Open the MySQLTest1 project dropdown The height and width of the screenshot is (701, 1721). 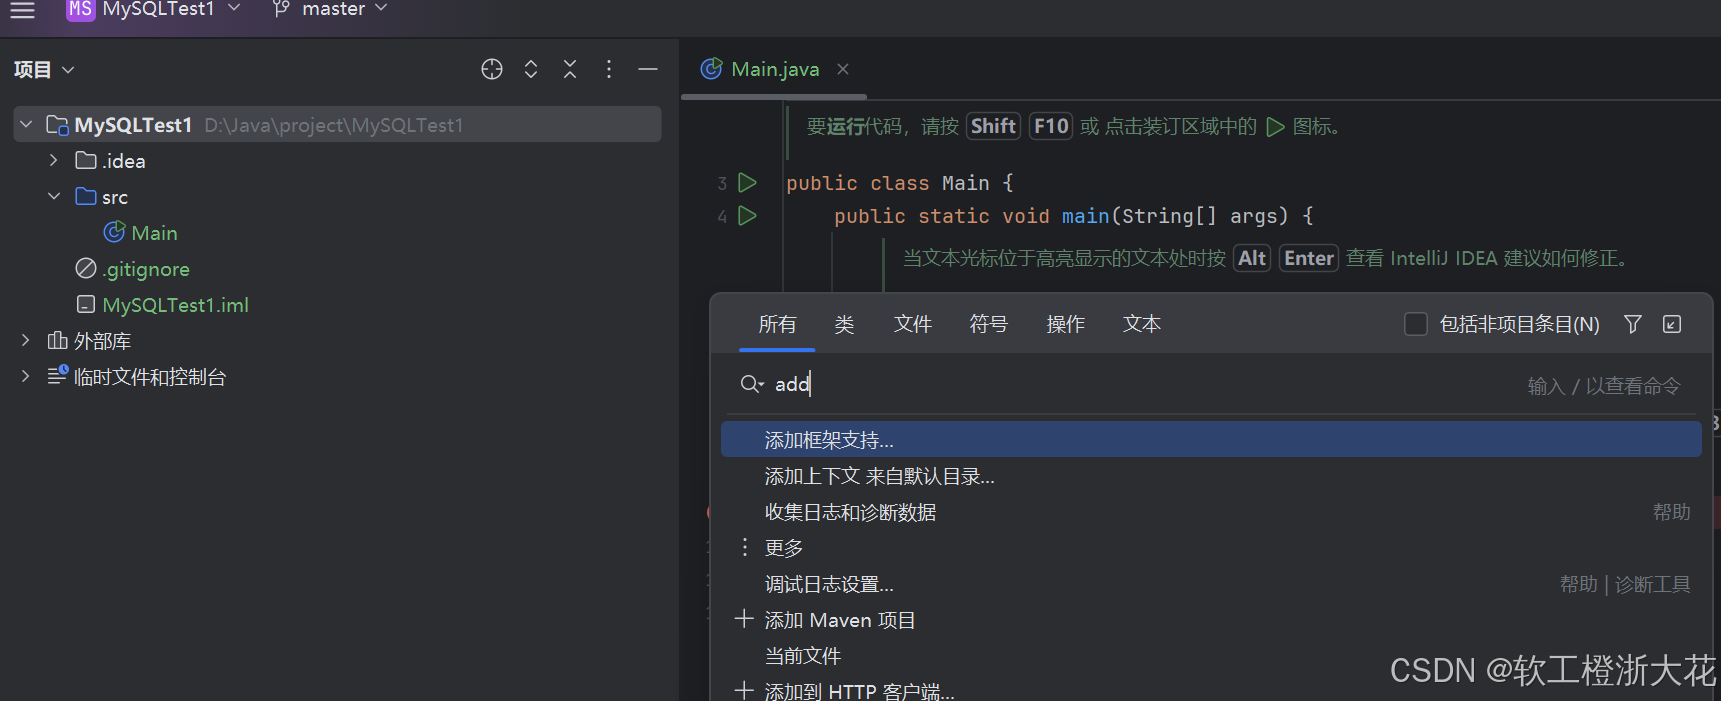(171, 9)
